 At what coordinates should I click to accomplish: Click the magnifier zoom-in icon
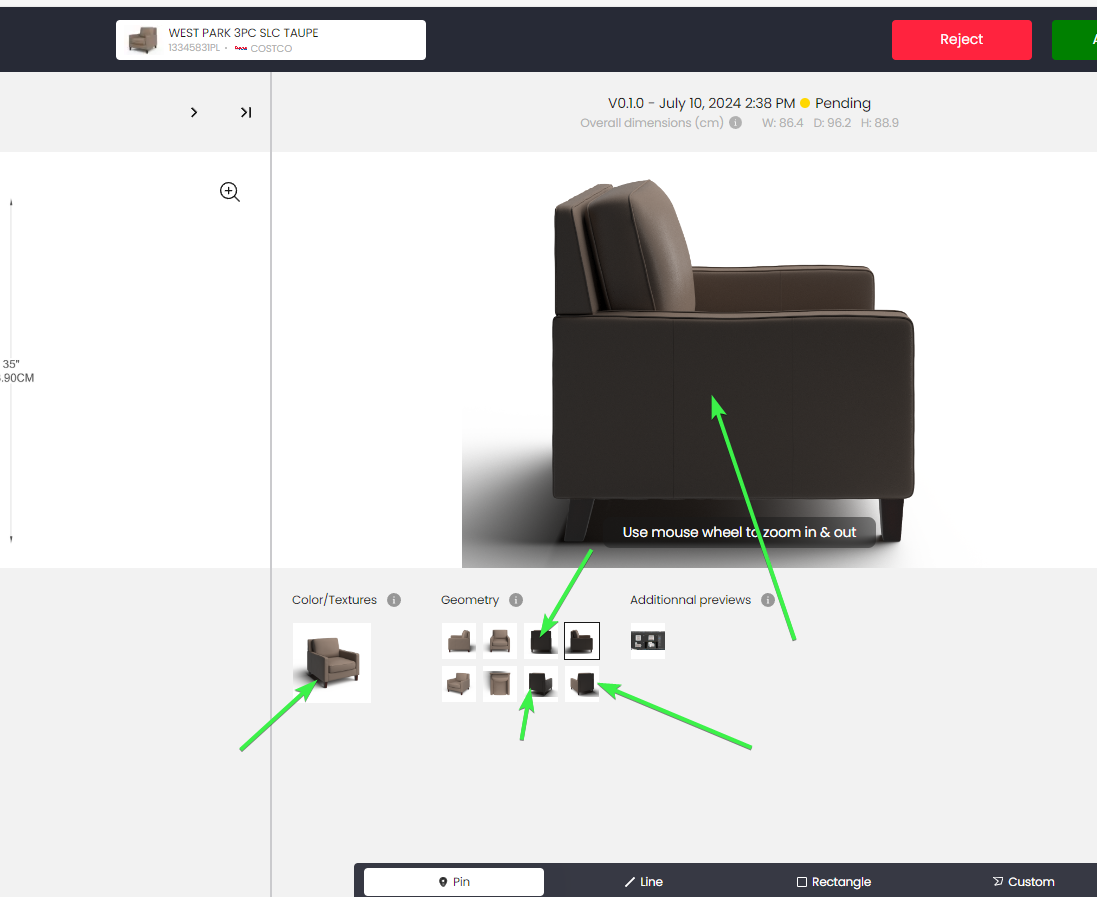[230, 192]
